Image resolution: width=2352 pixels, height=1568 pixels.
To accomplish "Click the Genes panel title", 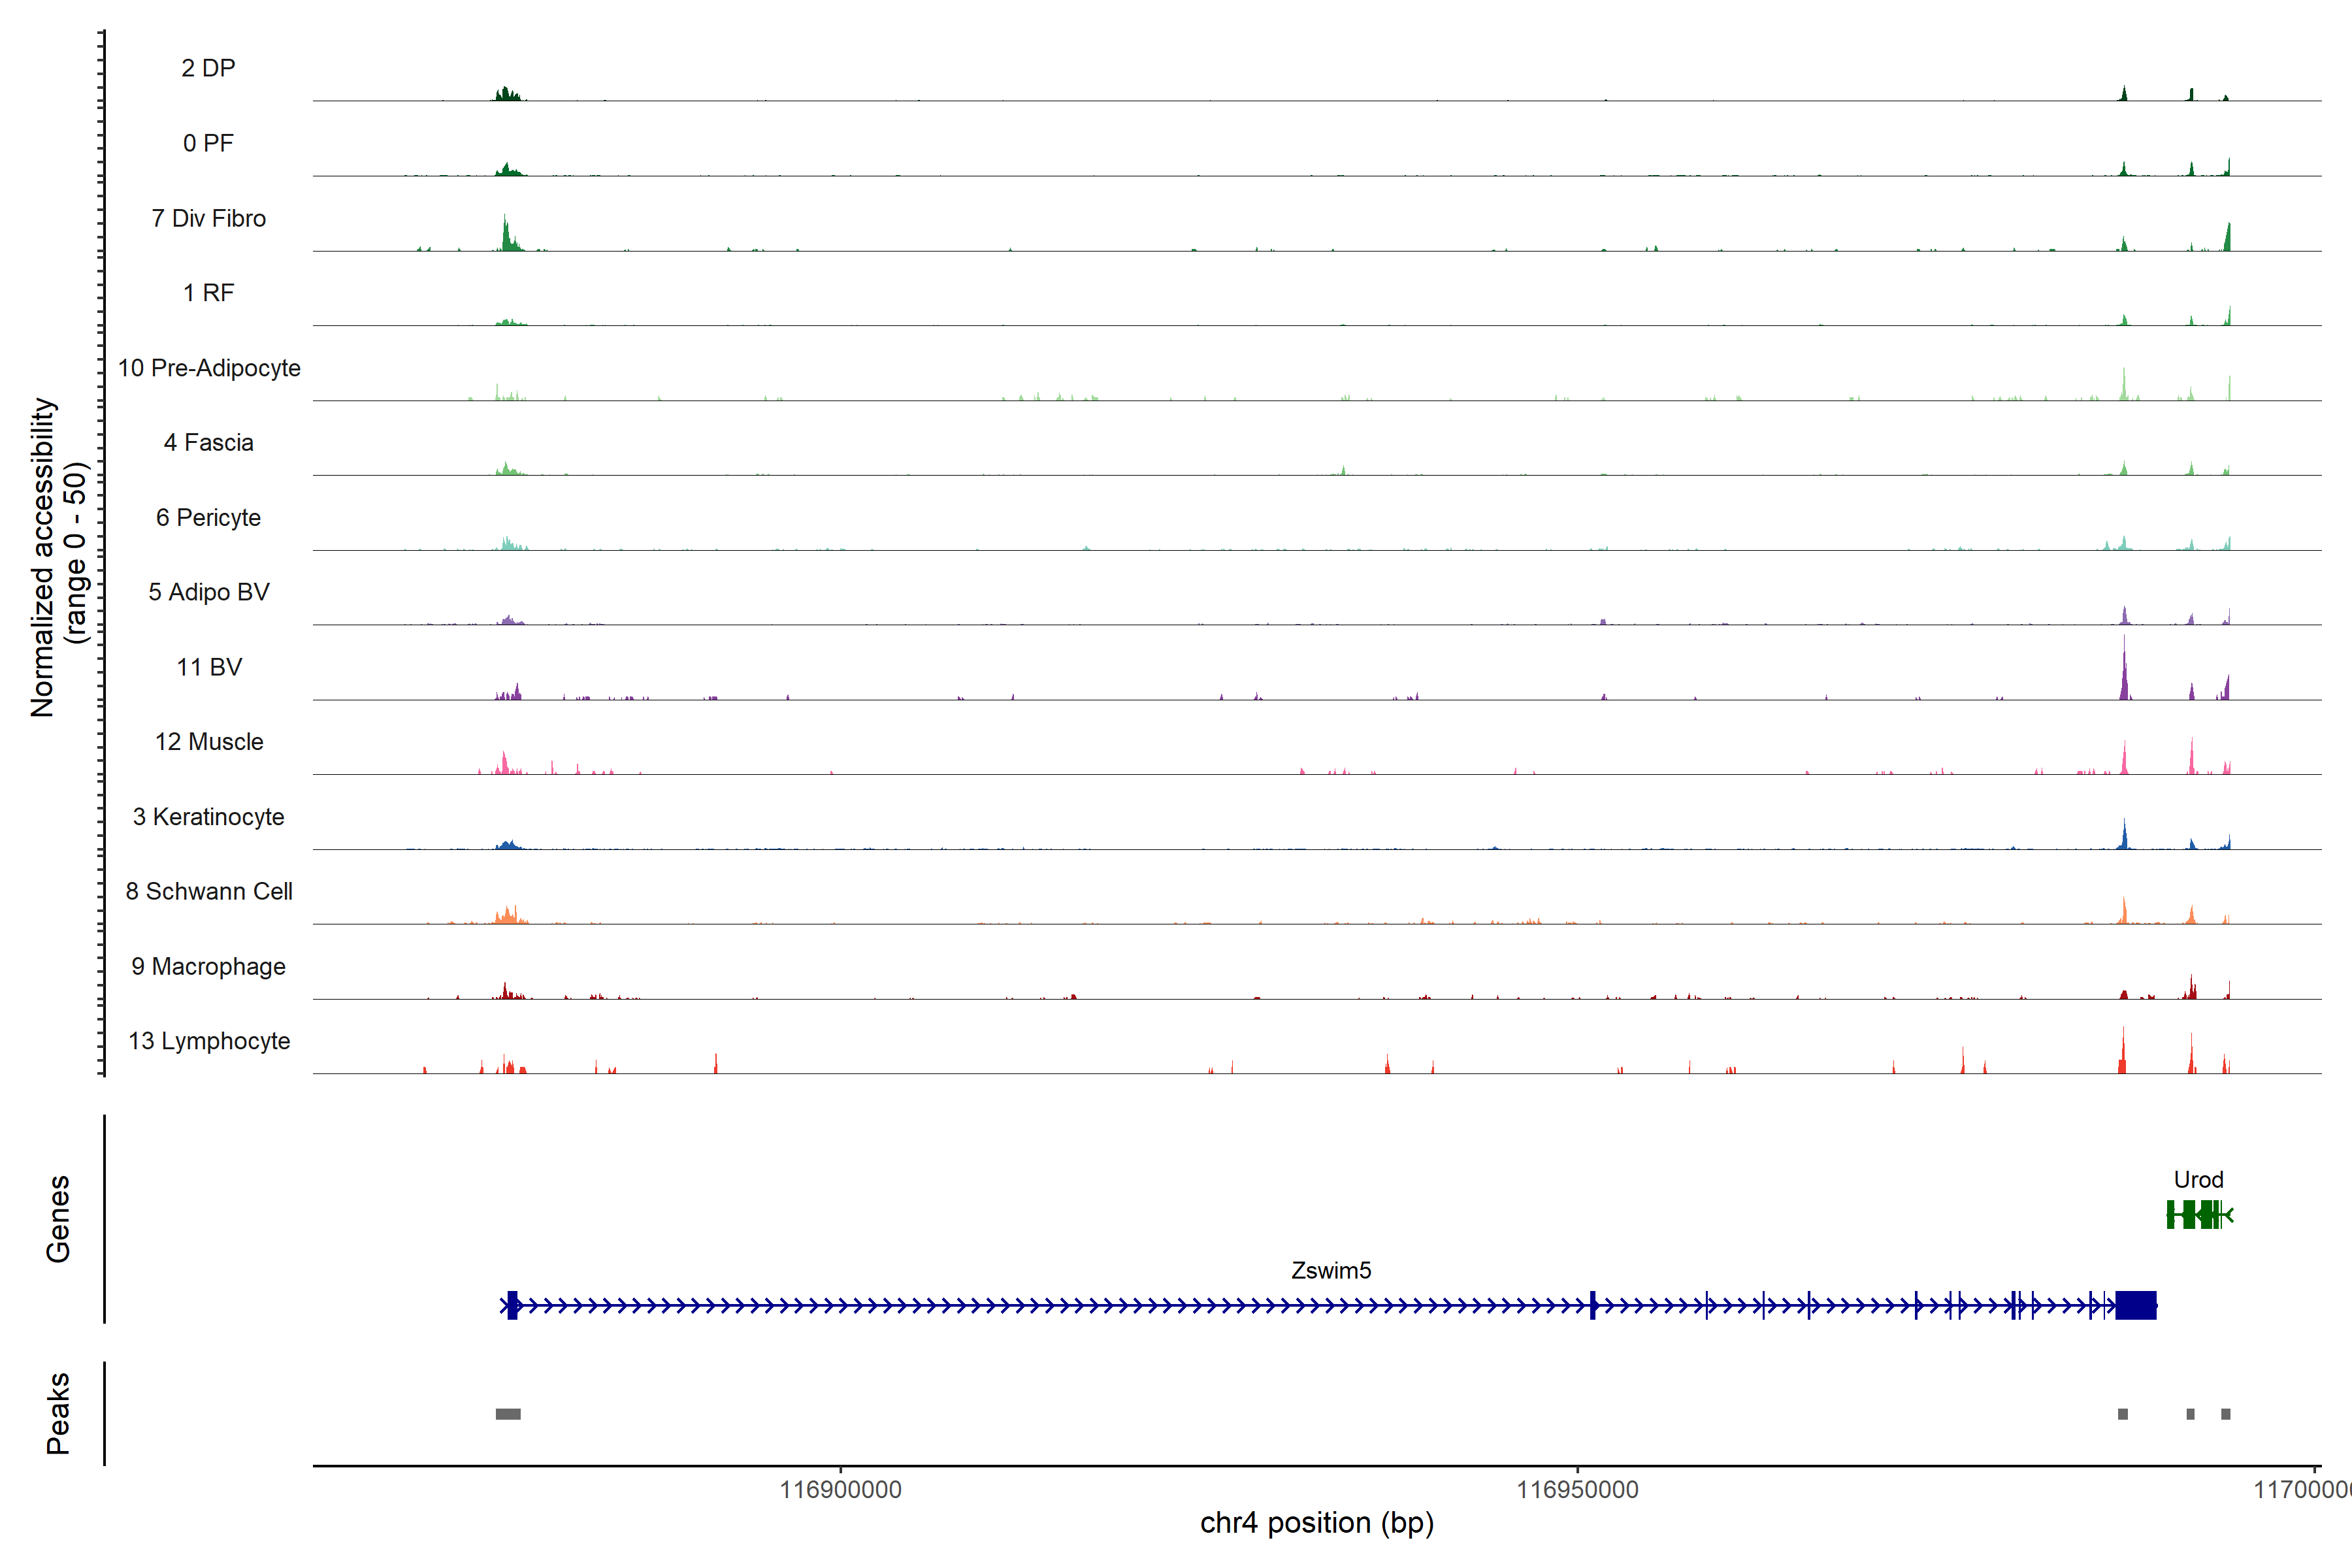I will click(x=58, y=1218).
